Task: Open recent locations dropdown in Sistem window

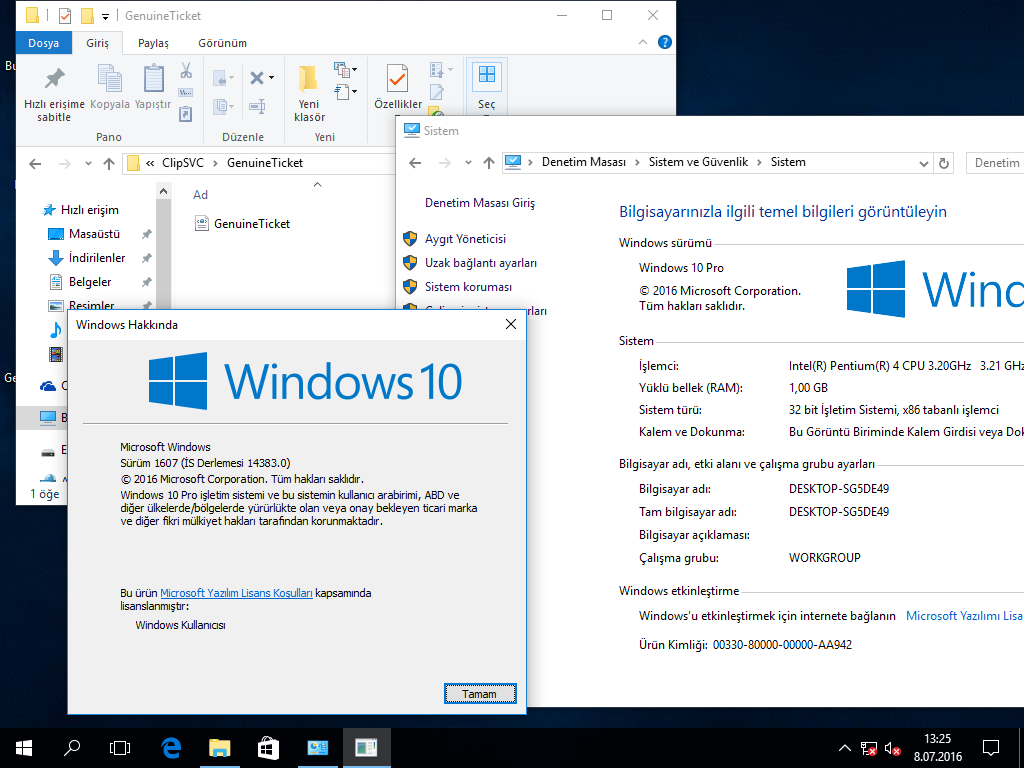Action: click(x=468, y=163)
